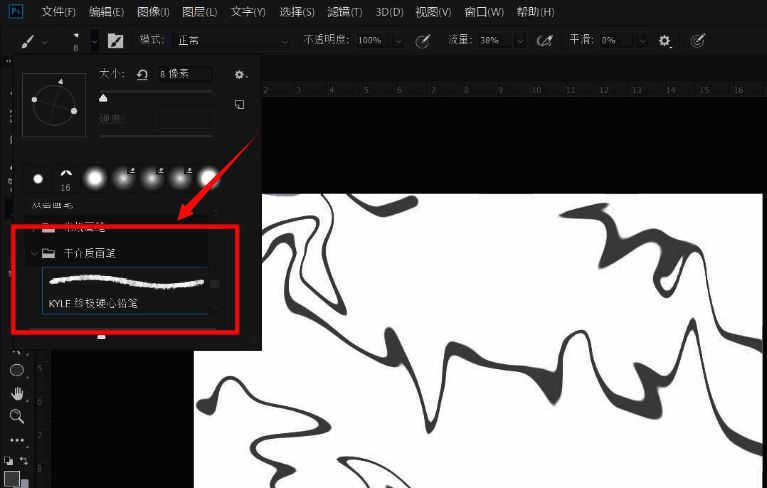
Task: Open the 选择(S) menu
Action: (297, 12)
